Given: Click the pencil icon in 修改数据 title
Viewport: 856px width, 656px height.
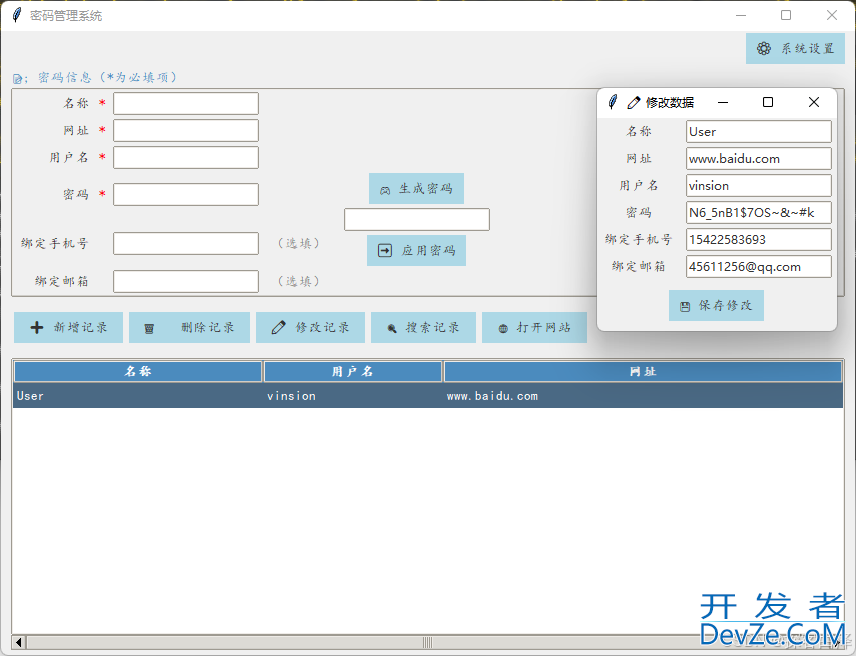Looking at the screenshot, I should pos(634,102).
